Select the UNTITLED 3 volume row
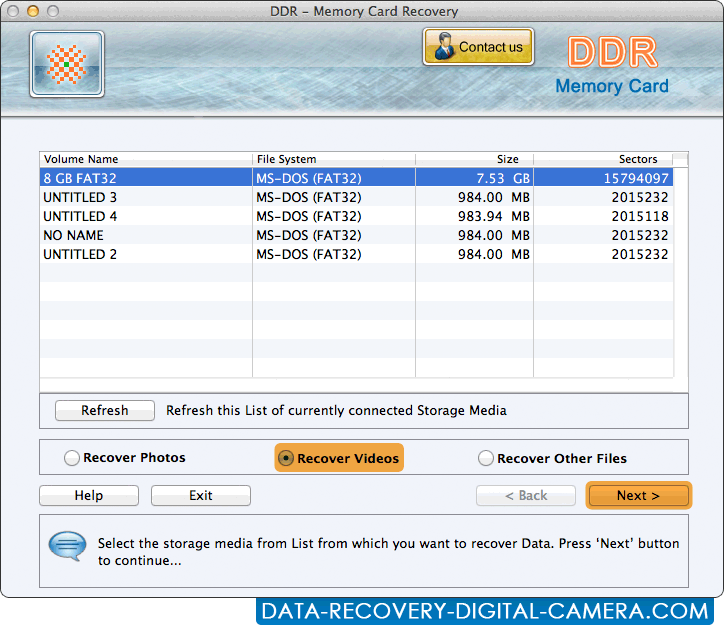 [356, 197]
